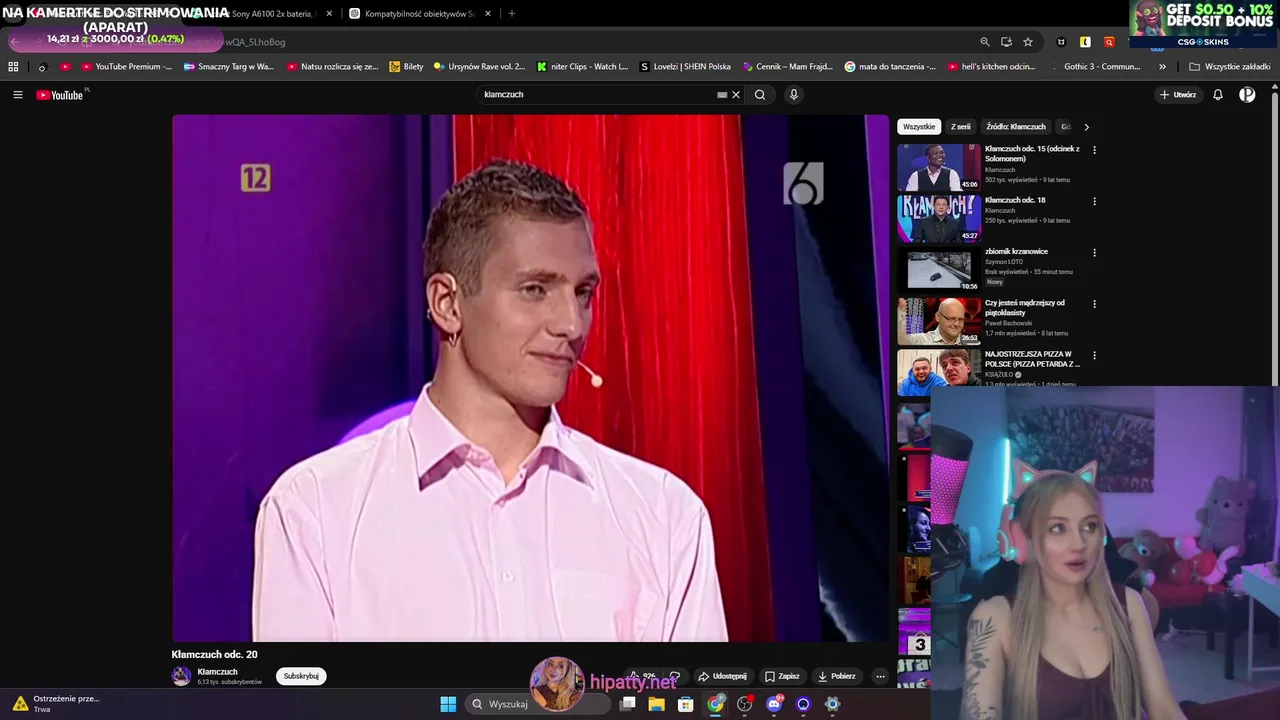Image resolution: width=1280 pixels, height=720 pixels.
Task: Go to the YouTube home logo
Action: 60,95
